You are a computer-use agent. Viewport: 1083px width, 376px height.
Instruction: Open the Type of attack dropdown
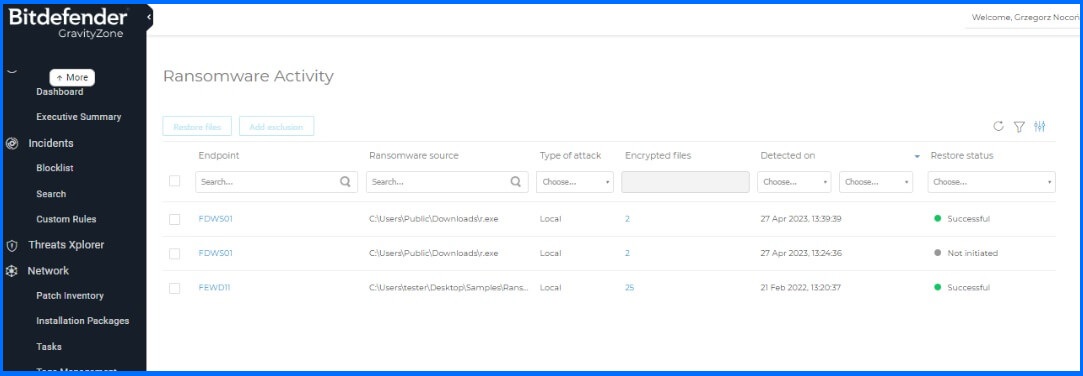click(x=575, y=182)
